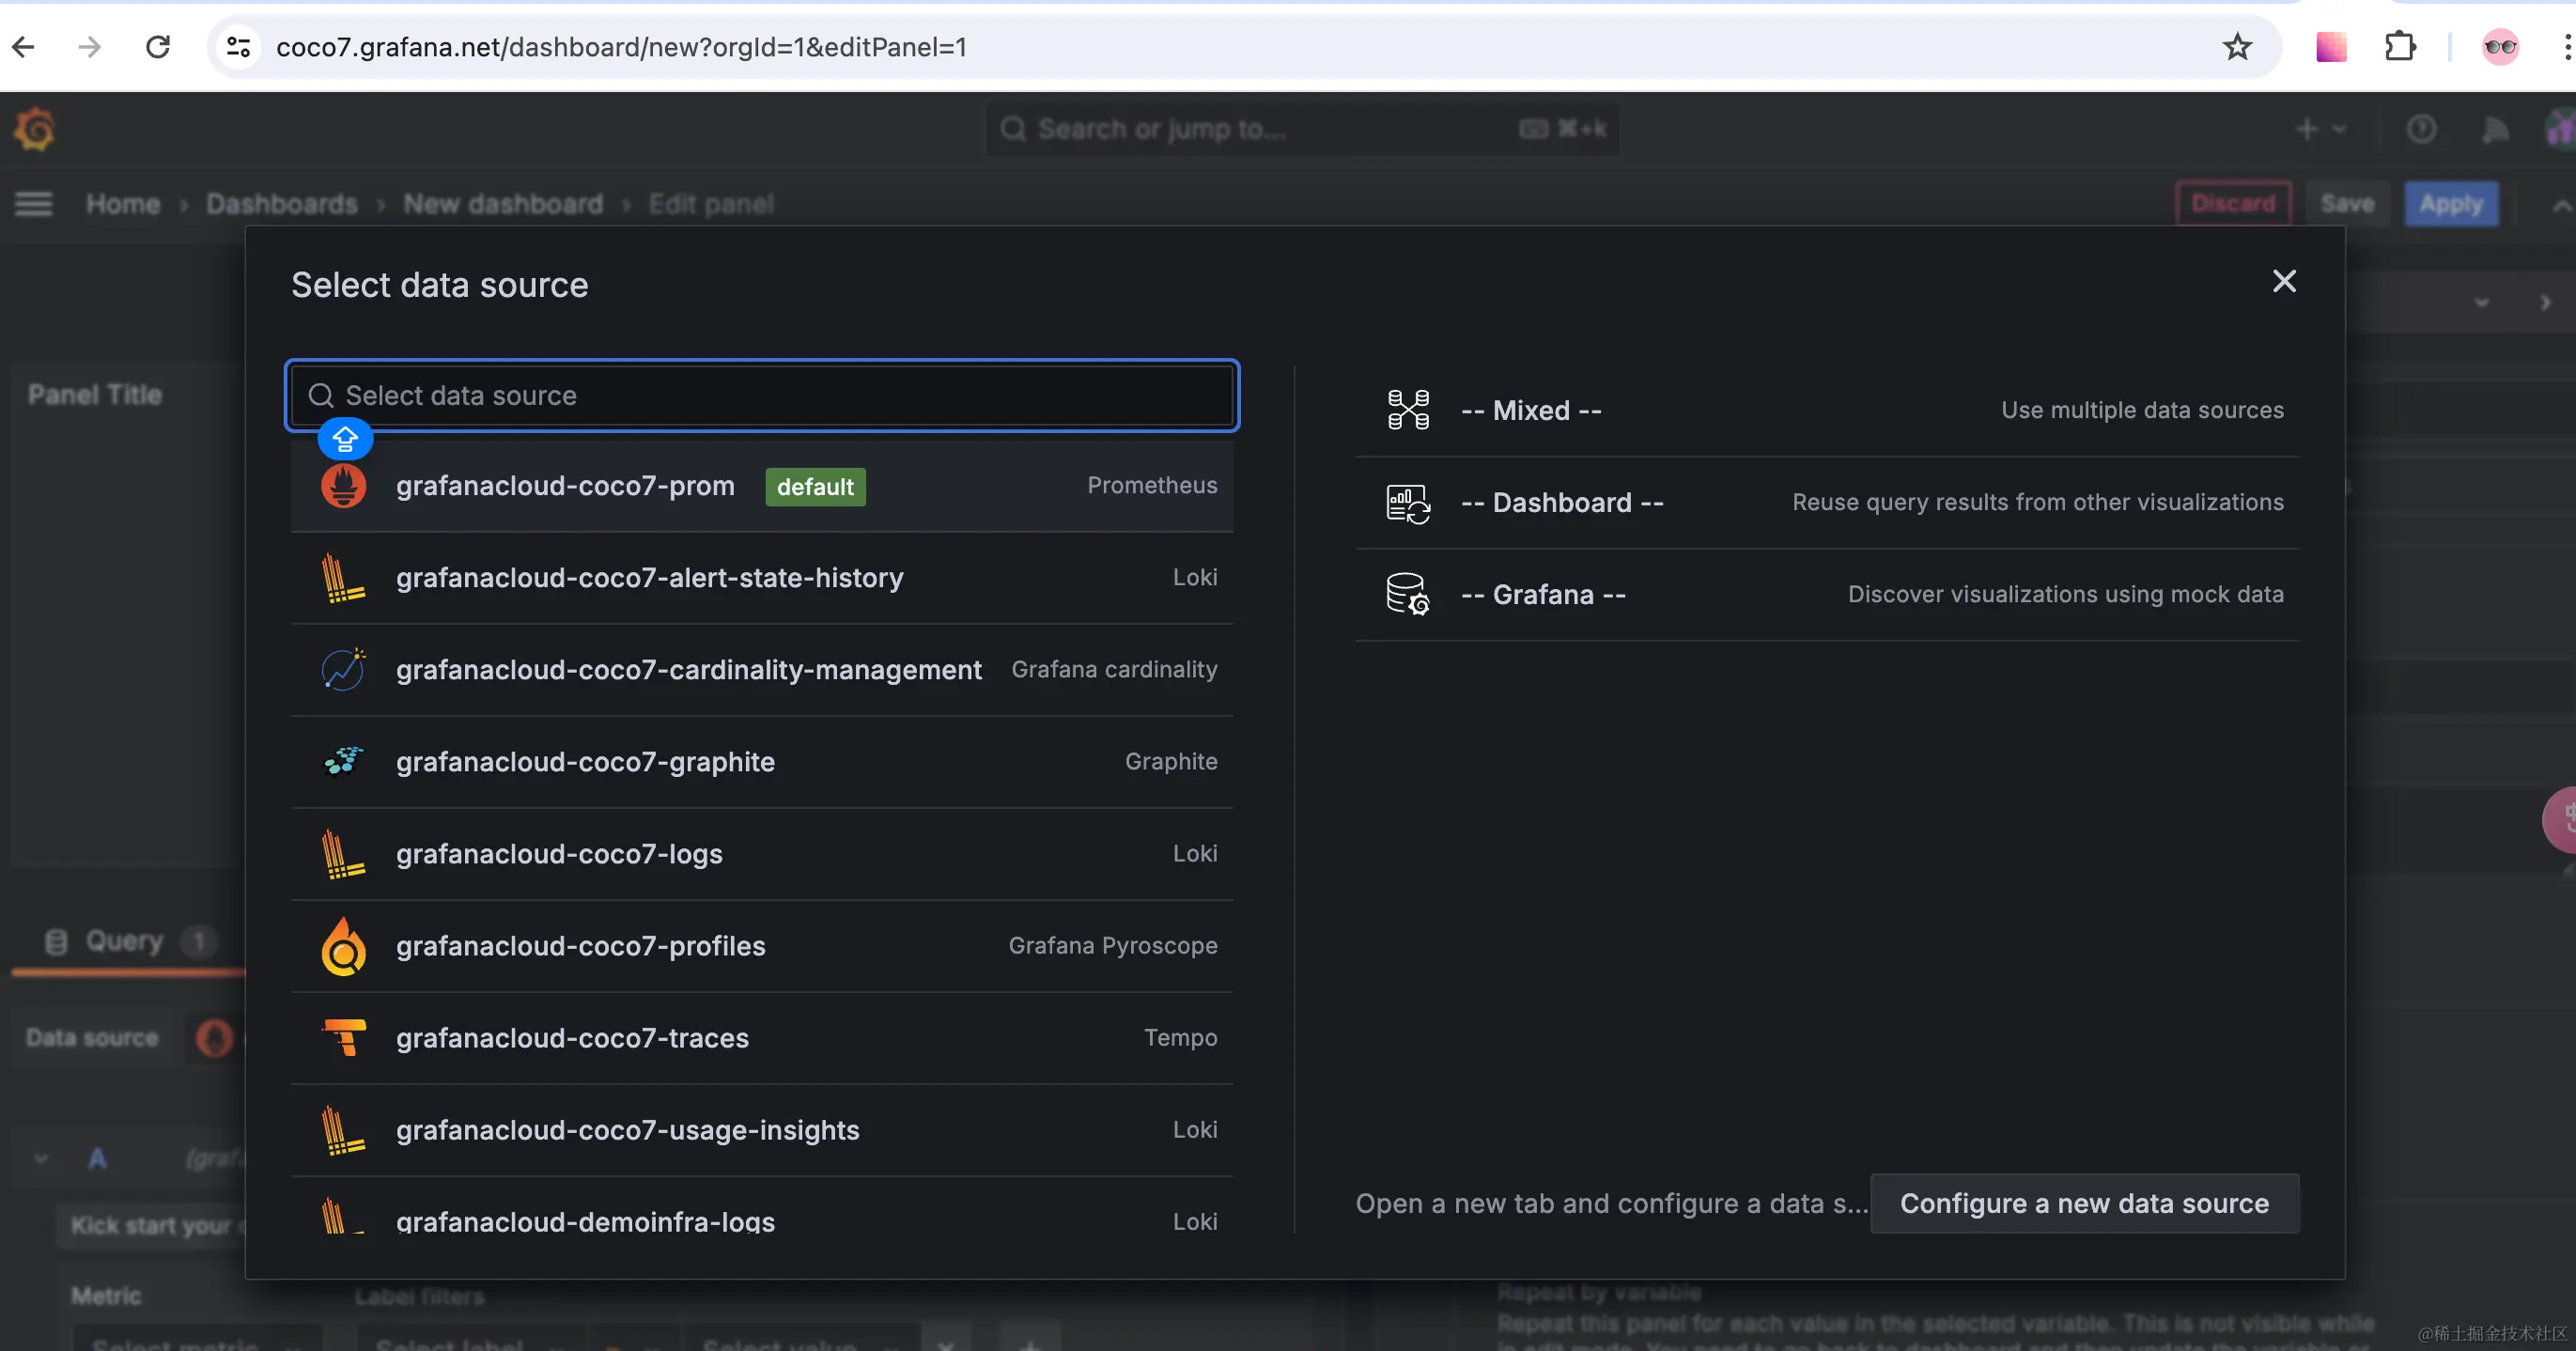The height and width of the screenshot is (1351, 2576).
Task: Select grafanacloud-coco7-logs data source
Action: (x=762, y=853)
